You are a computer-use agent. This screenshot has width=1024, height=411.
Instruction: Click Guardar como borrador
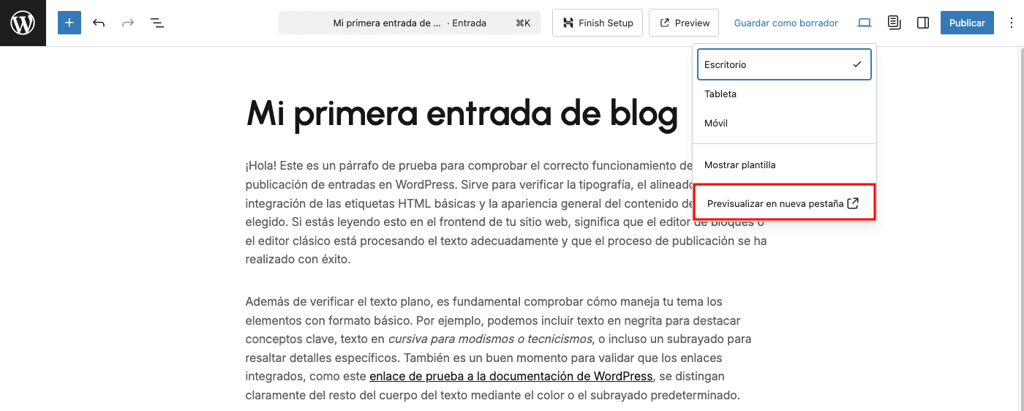[786, 23]
